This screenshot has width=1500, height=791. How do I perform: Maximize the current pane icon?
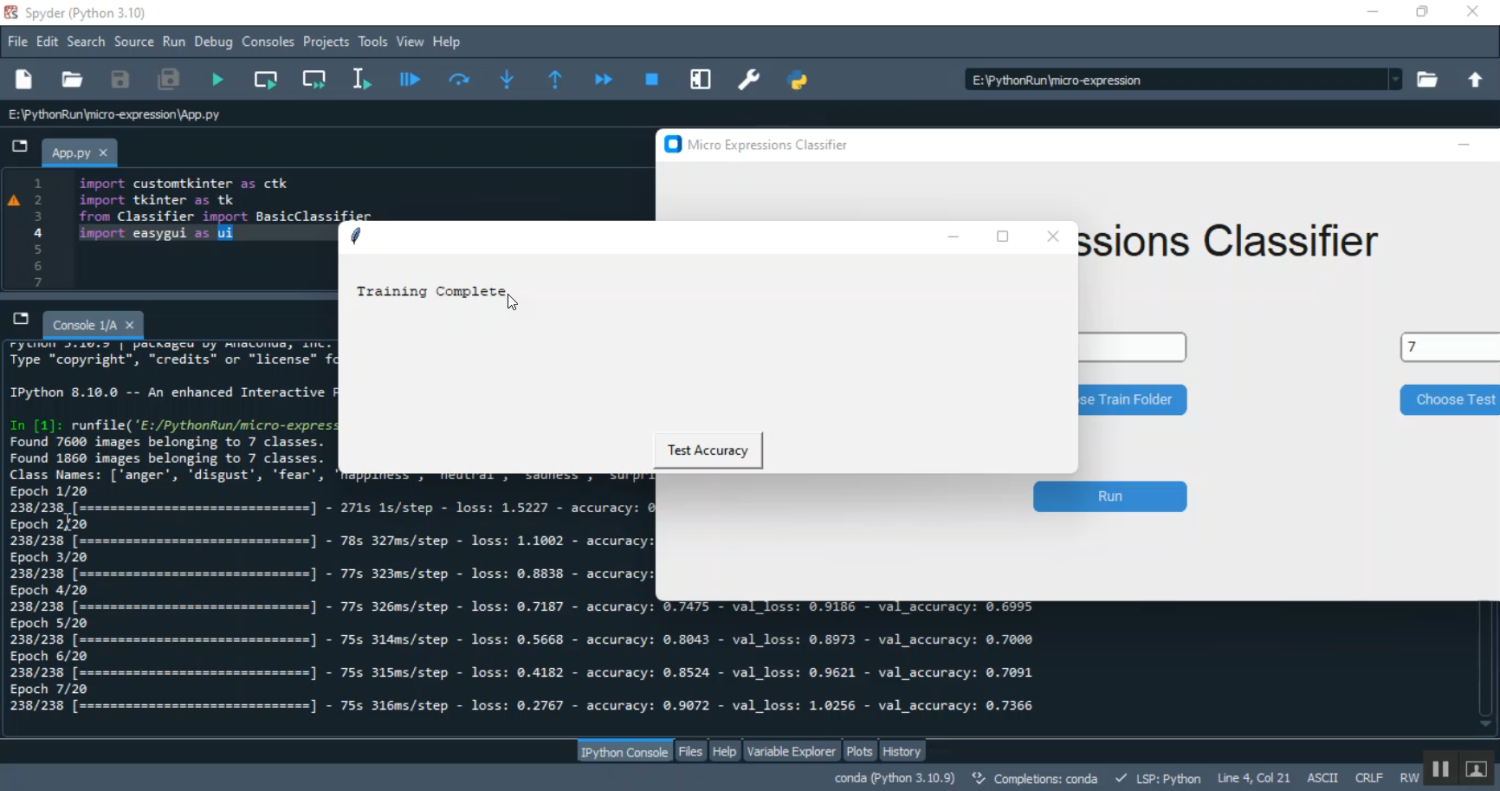(700, 80)
